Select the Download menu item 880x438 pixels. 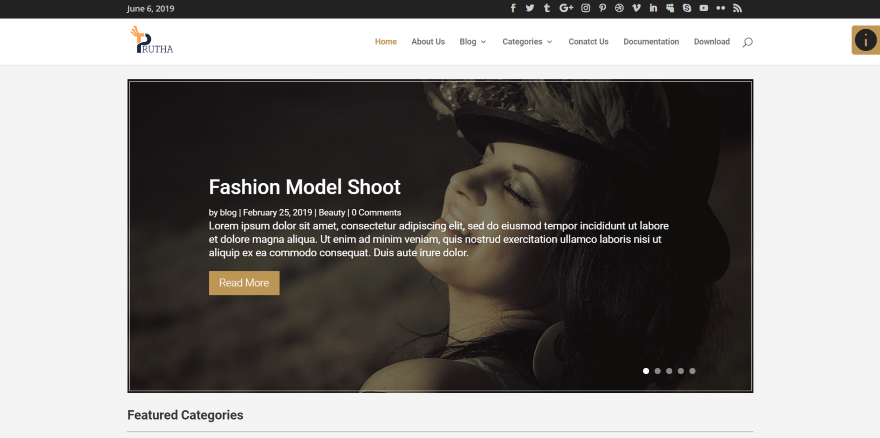tap(712, 42)
